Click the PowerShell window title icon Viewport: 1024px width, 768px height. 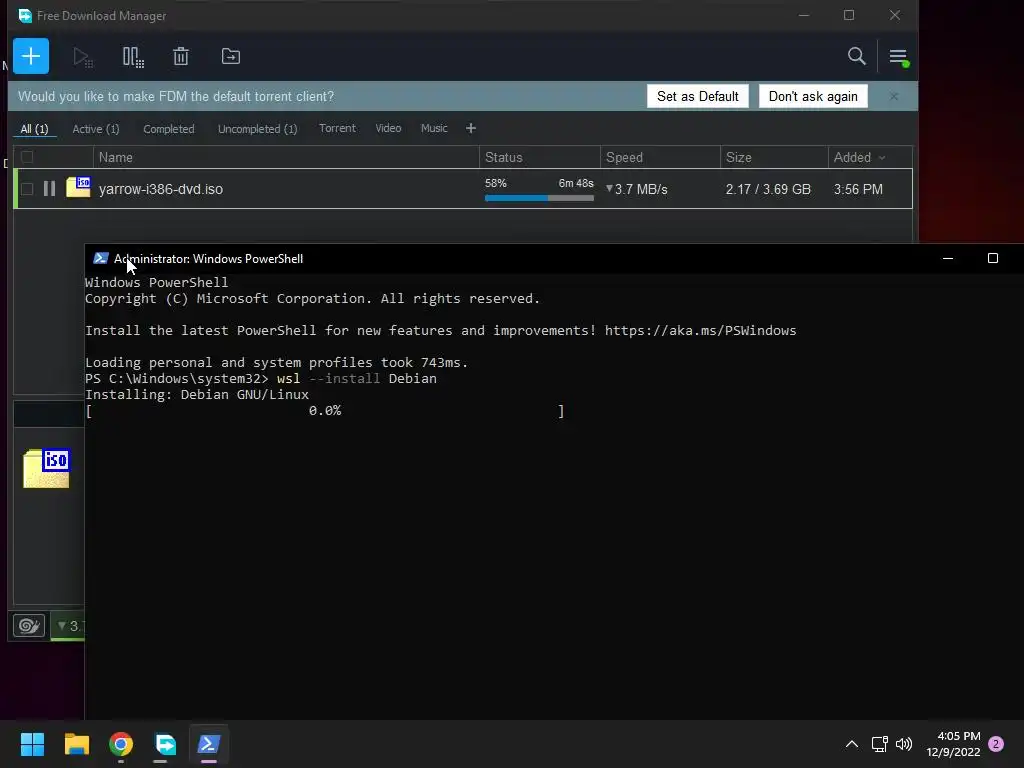tap(101, 259)
